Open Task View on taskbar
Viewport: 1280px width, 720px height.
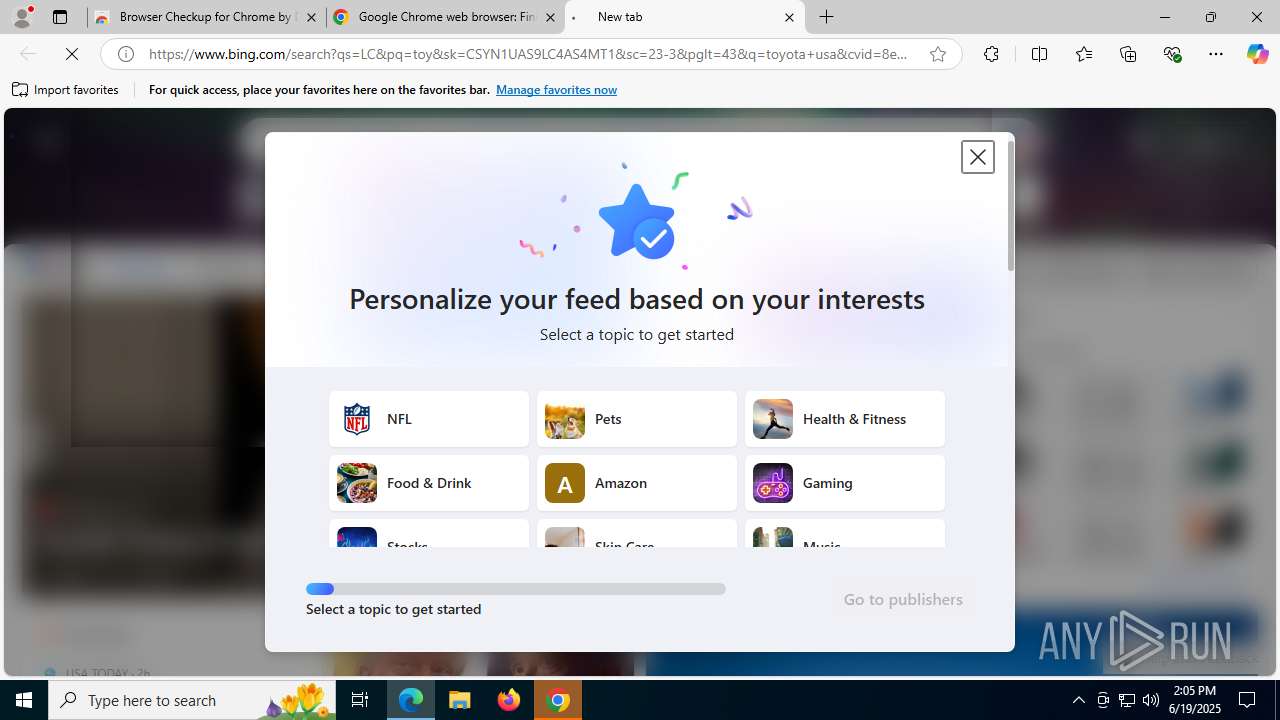click(360, 700)
